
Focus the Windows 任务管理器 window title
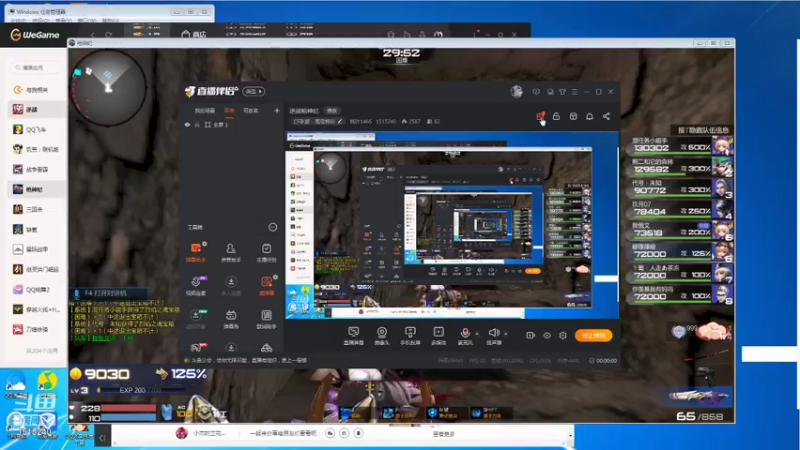[41, 11]
